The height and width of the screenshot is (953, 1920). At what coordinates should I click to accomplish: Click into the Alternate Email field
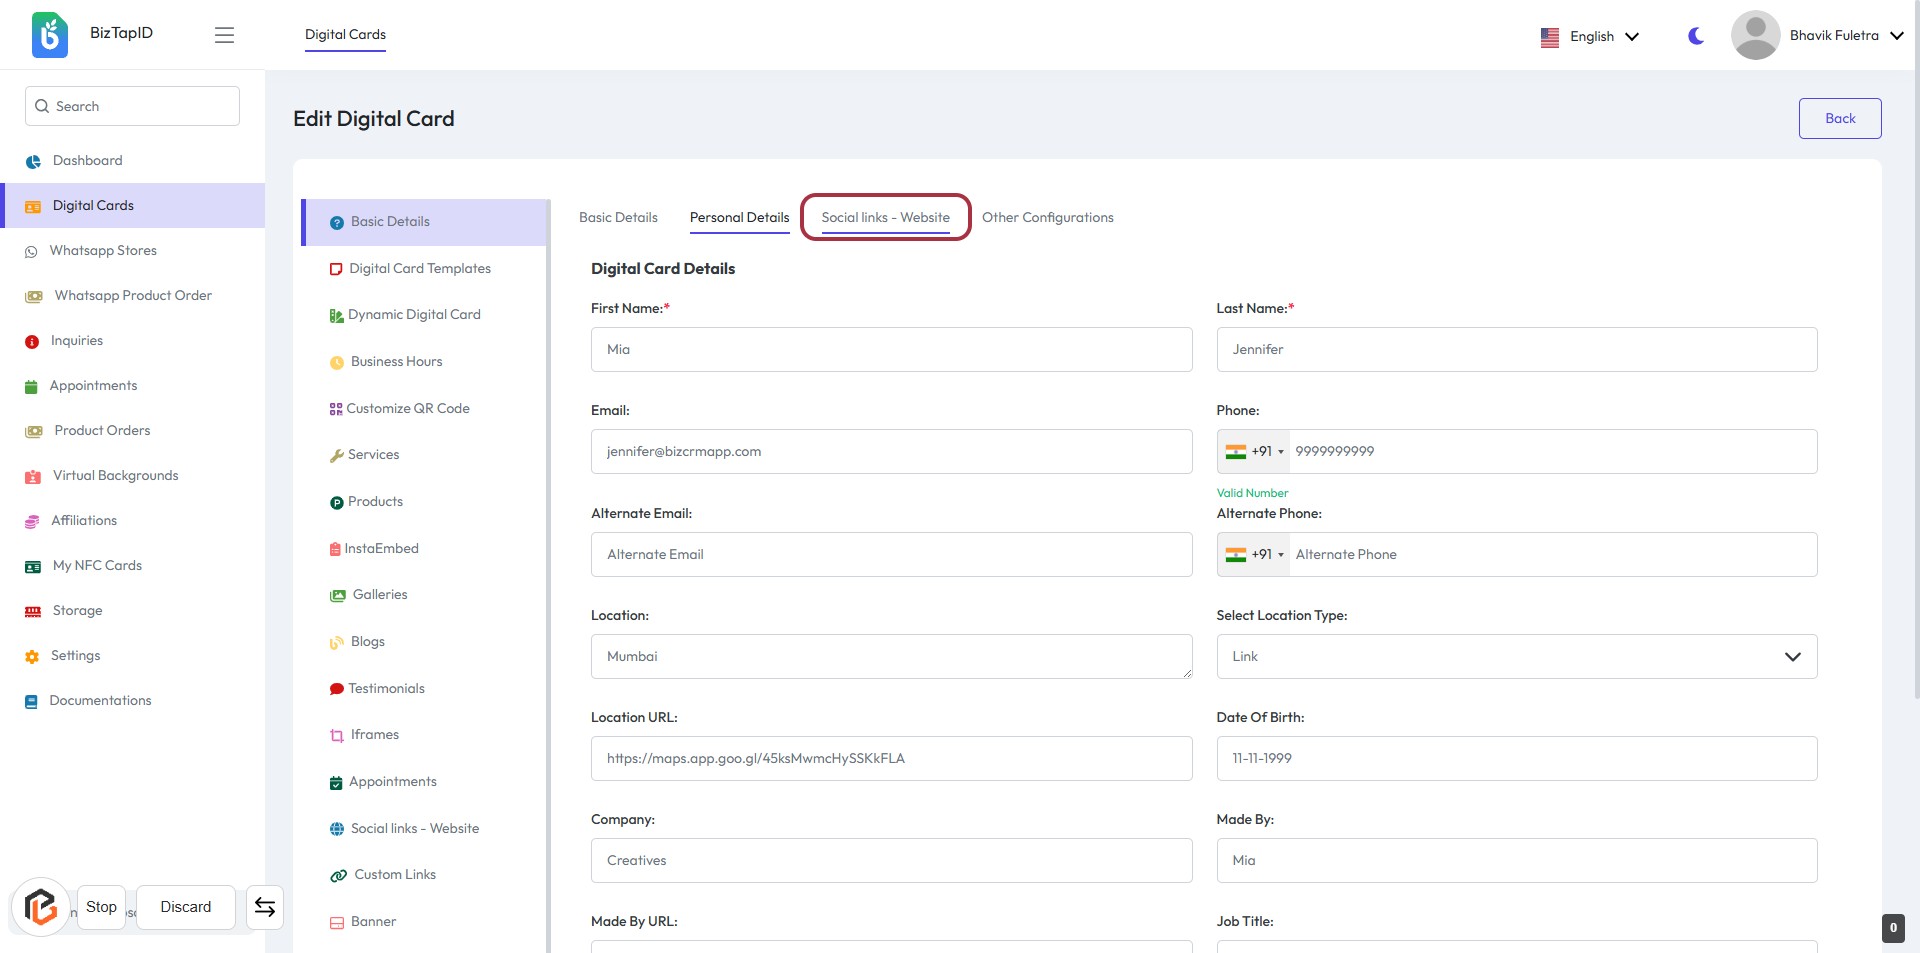pyautogui.click(x=890, y=555)
